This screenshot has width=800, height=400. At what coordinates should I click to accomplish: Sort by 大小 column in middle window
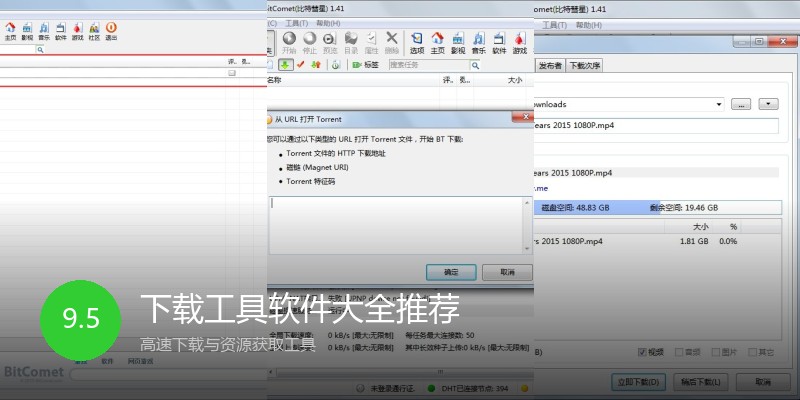tap(514, 80)
